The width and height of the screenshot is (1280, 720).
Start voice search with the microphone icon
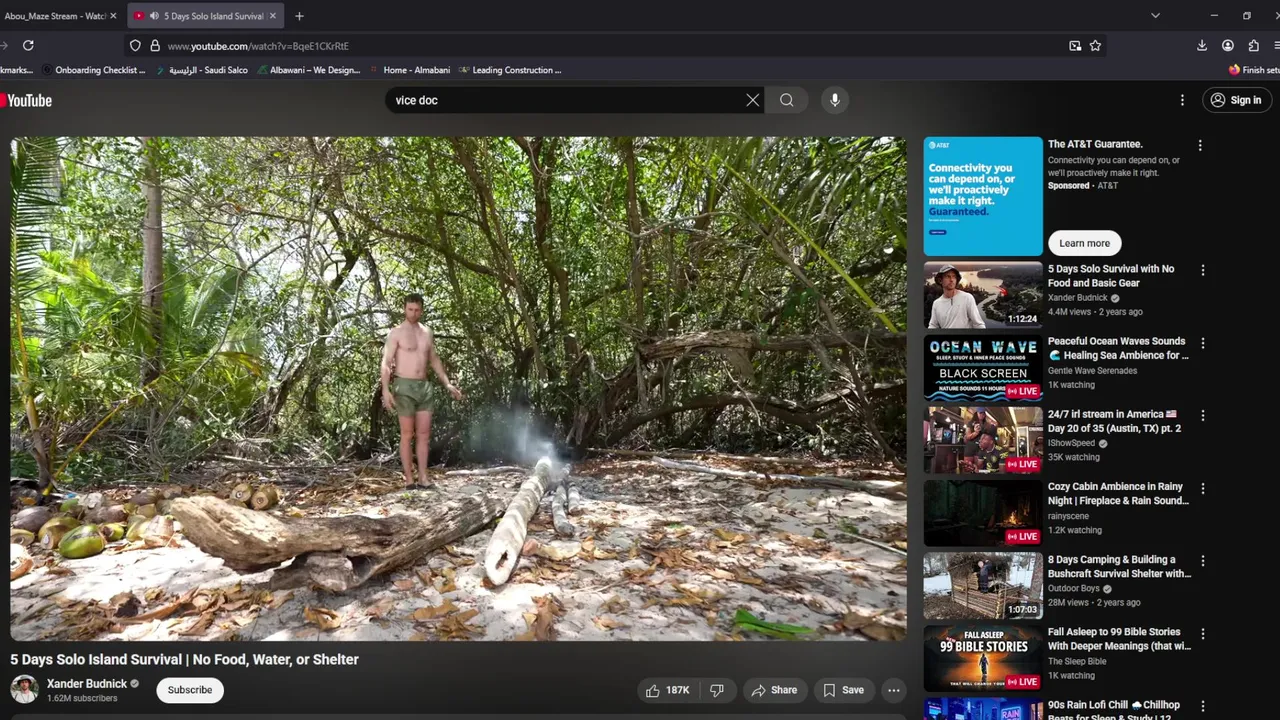coord(835,100)
